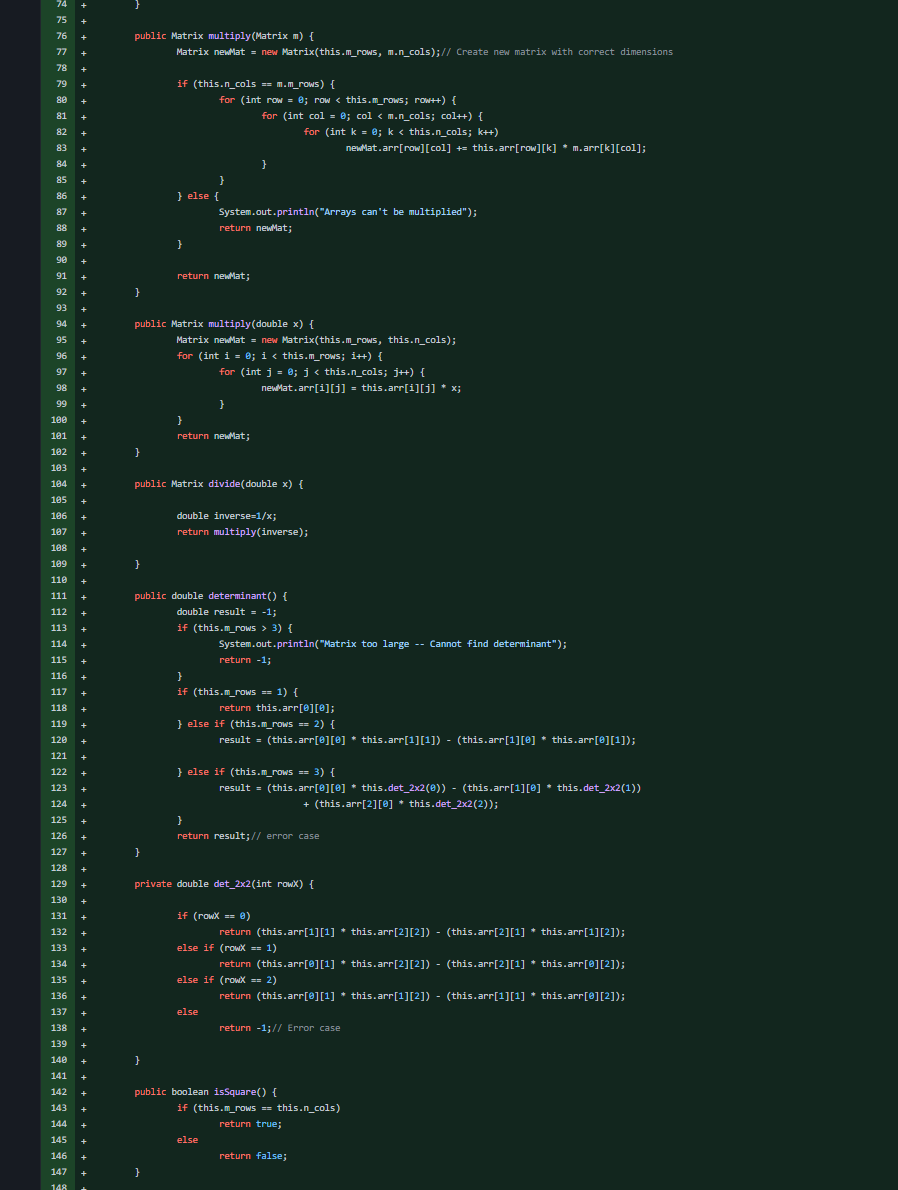Click the 'isSquare' method name

tap(235, 1092)
